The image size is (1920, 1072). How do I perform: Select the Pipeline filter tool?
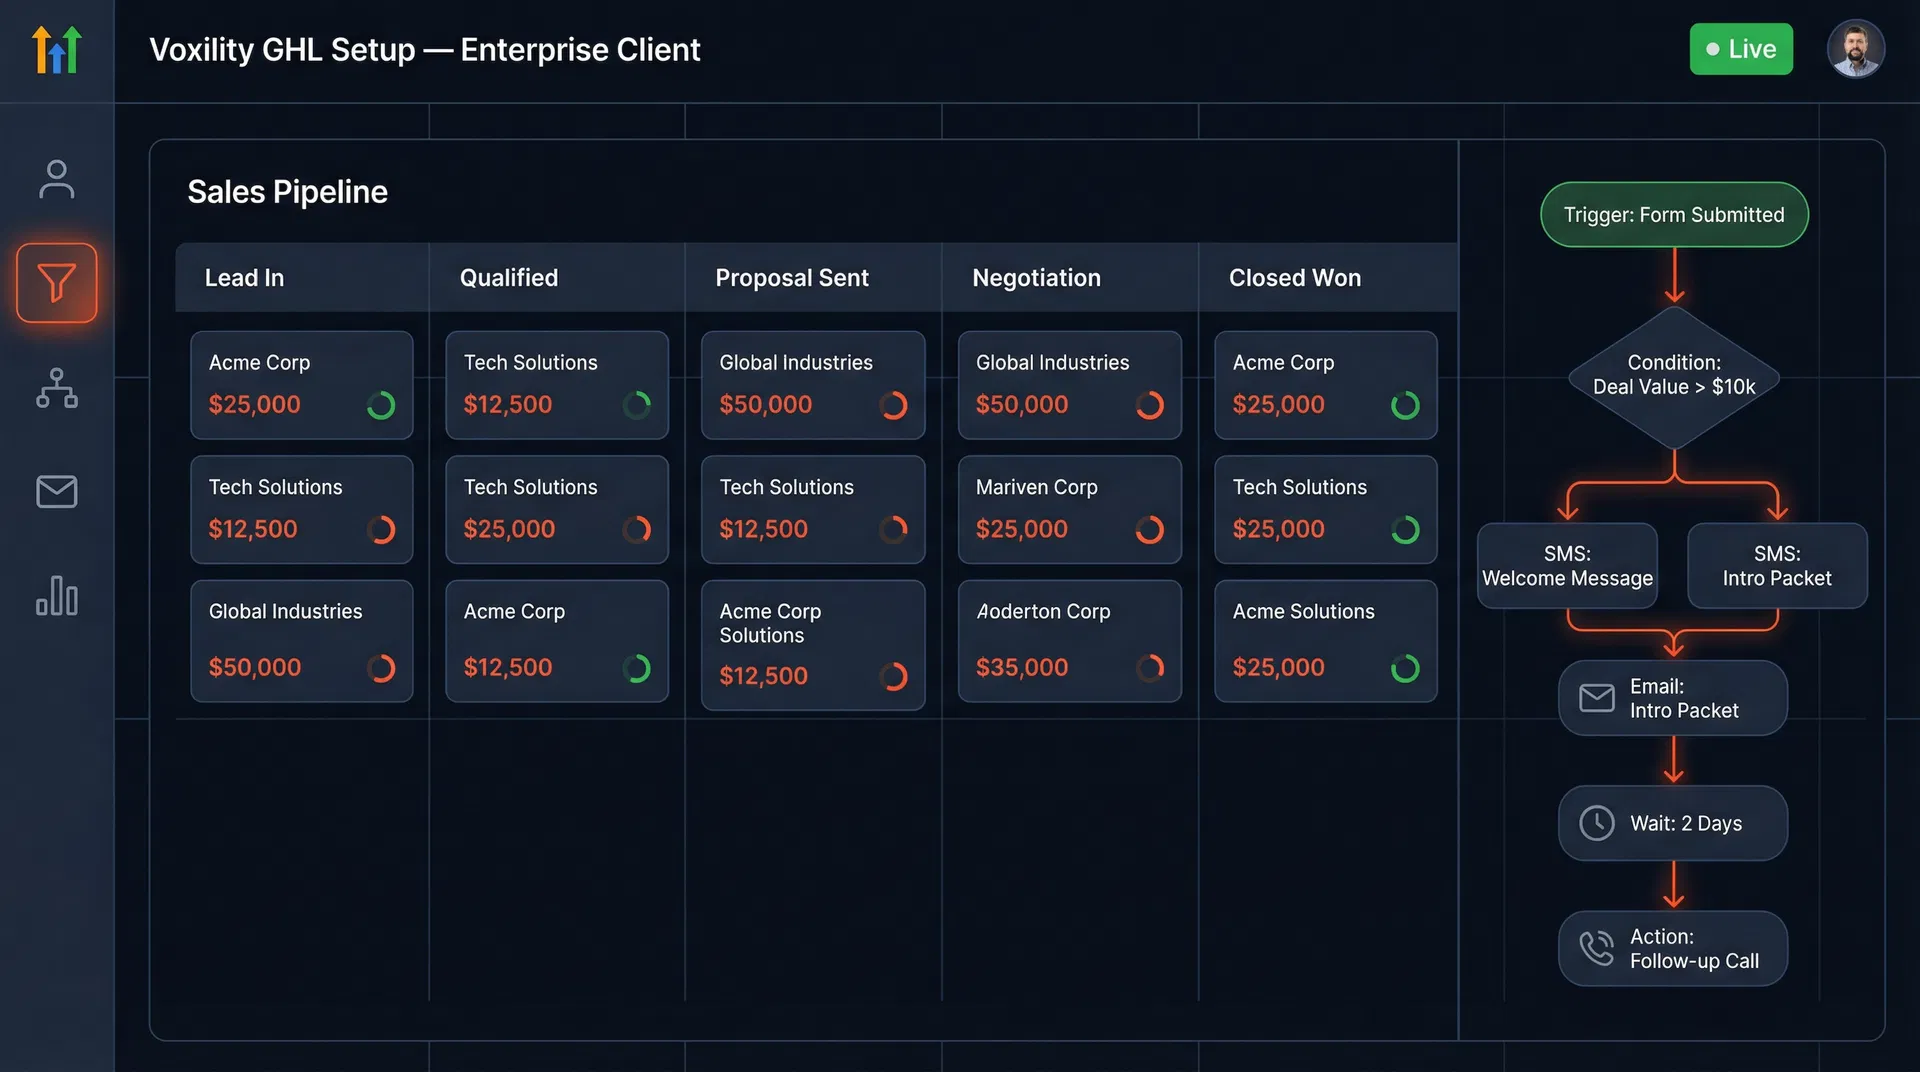[57, 283]
